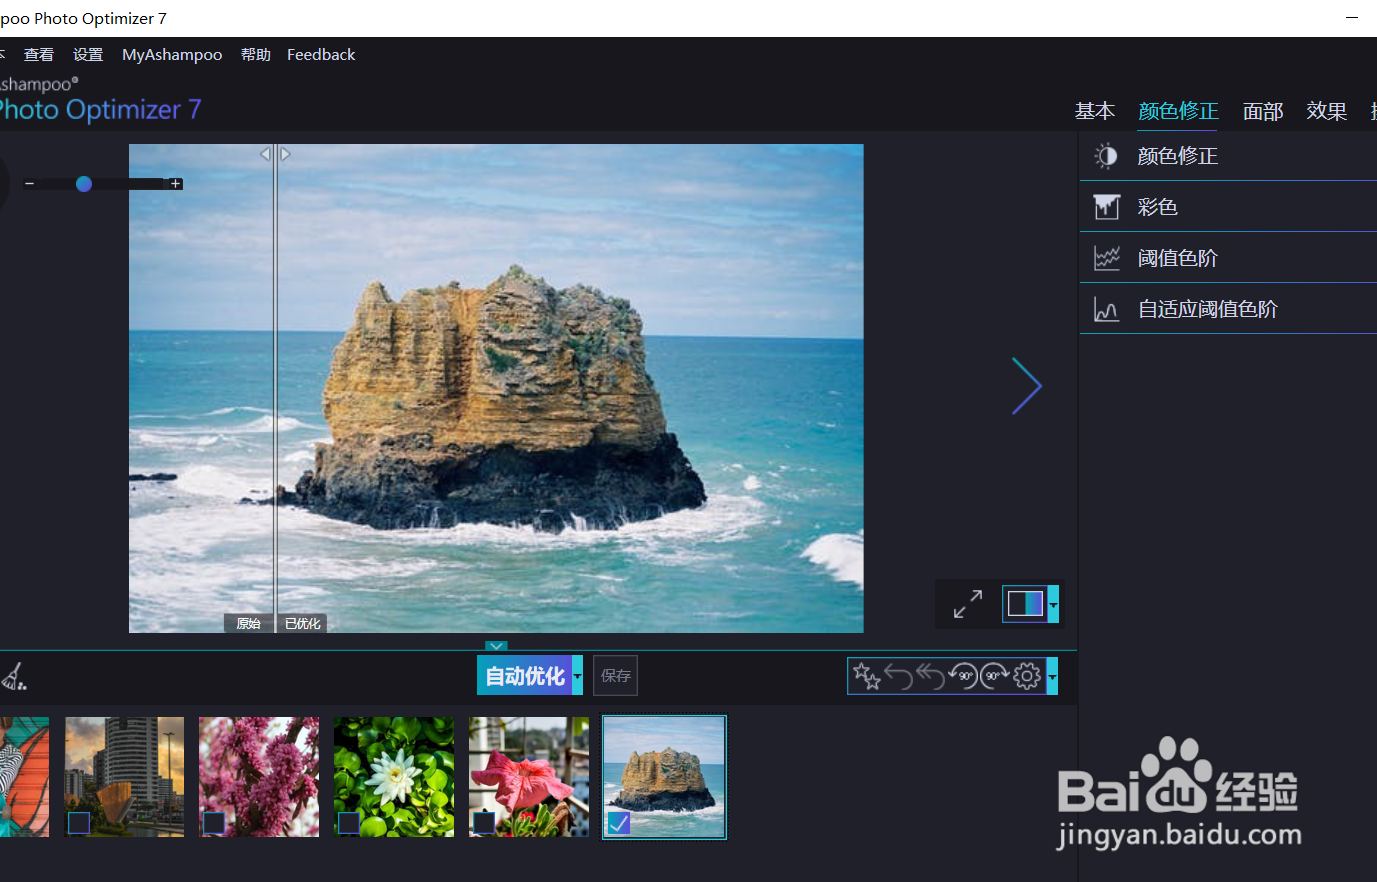Toggle checkbox on pink blossom thumbnail
The width and height of the screenshot is (1377, 882).
click(214, 823)
